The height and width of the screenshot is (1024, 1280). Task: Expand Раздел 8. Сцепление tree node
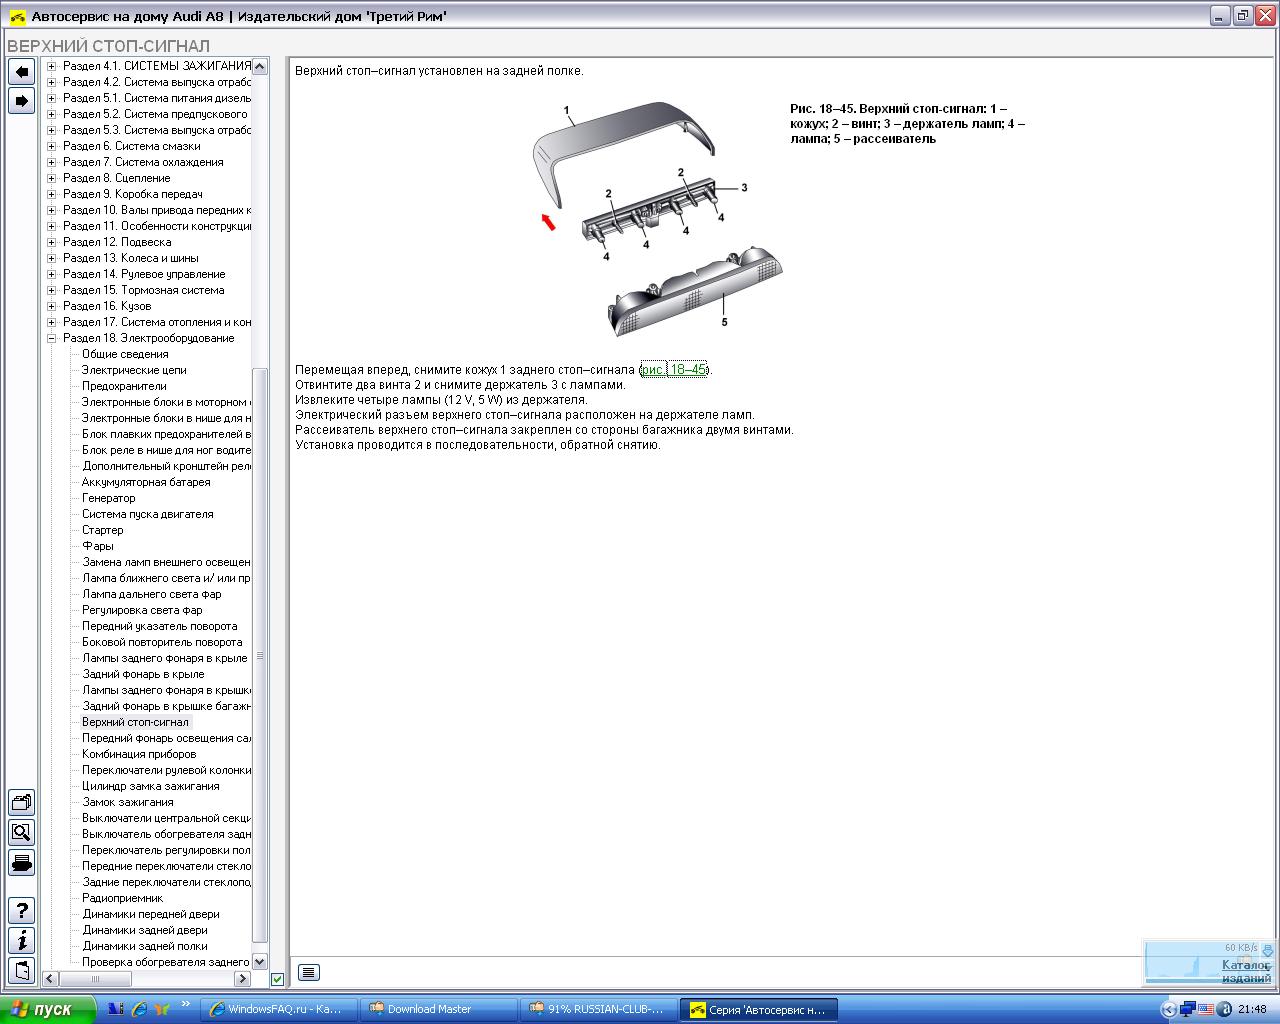pos(52,178)
